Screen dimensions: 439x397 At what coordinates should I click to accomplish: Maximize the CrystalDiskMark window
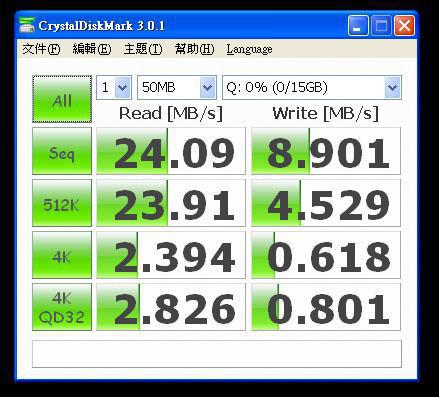[x=381, y=25]
